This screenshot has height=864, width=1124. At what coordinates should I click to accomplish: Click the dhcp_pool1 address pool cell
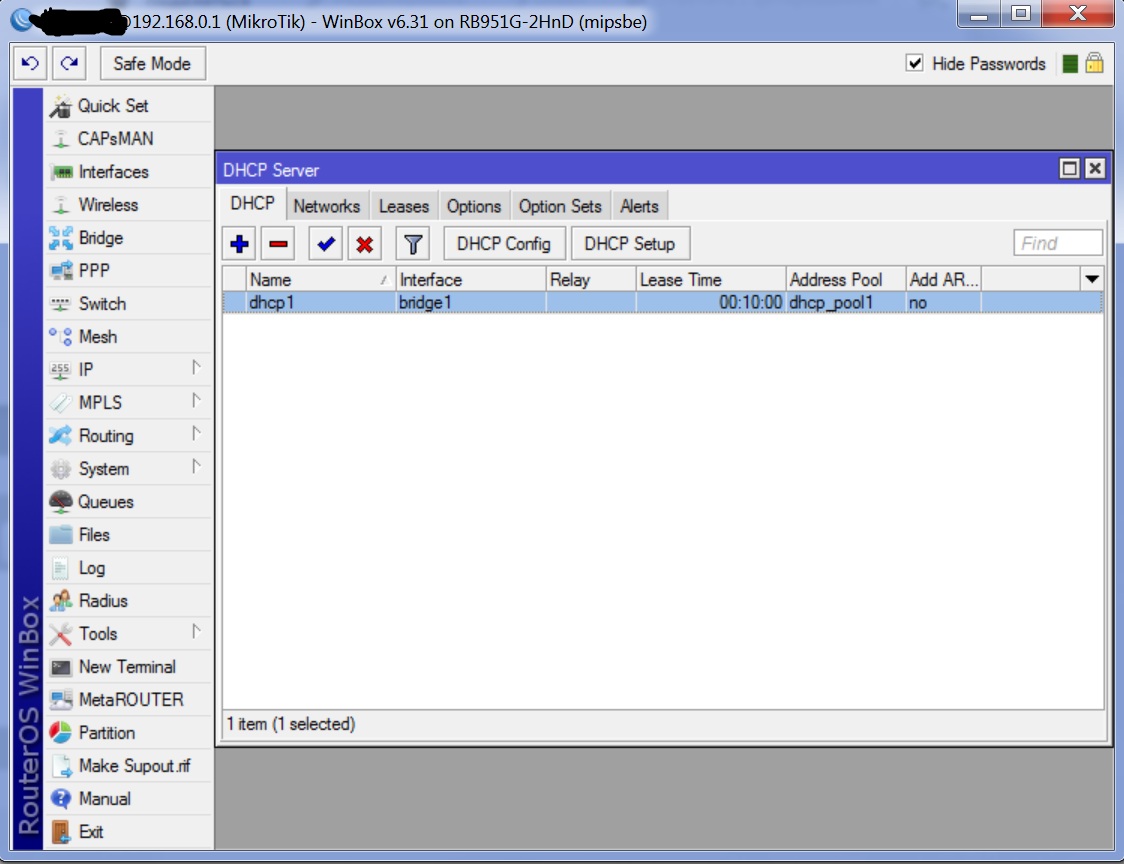pyautogui.click(x=846, y=303)
